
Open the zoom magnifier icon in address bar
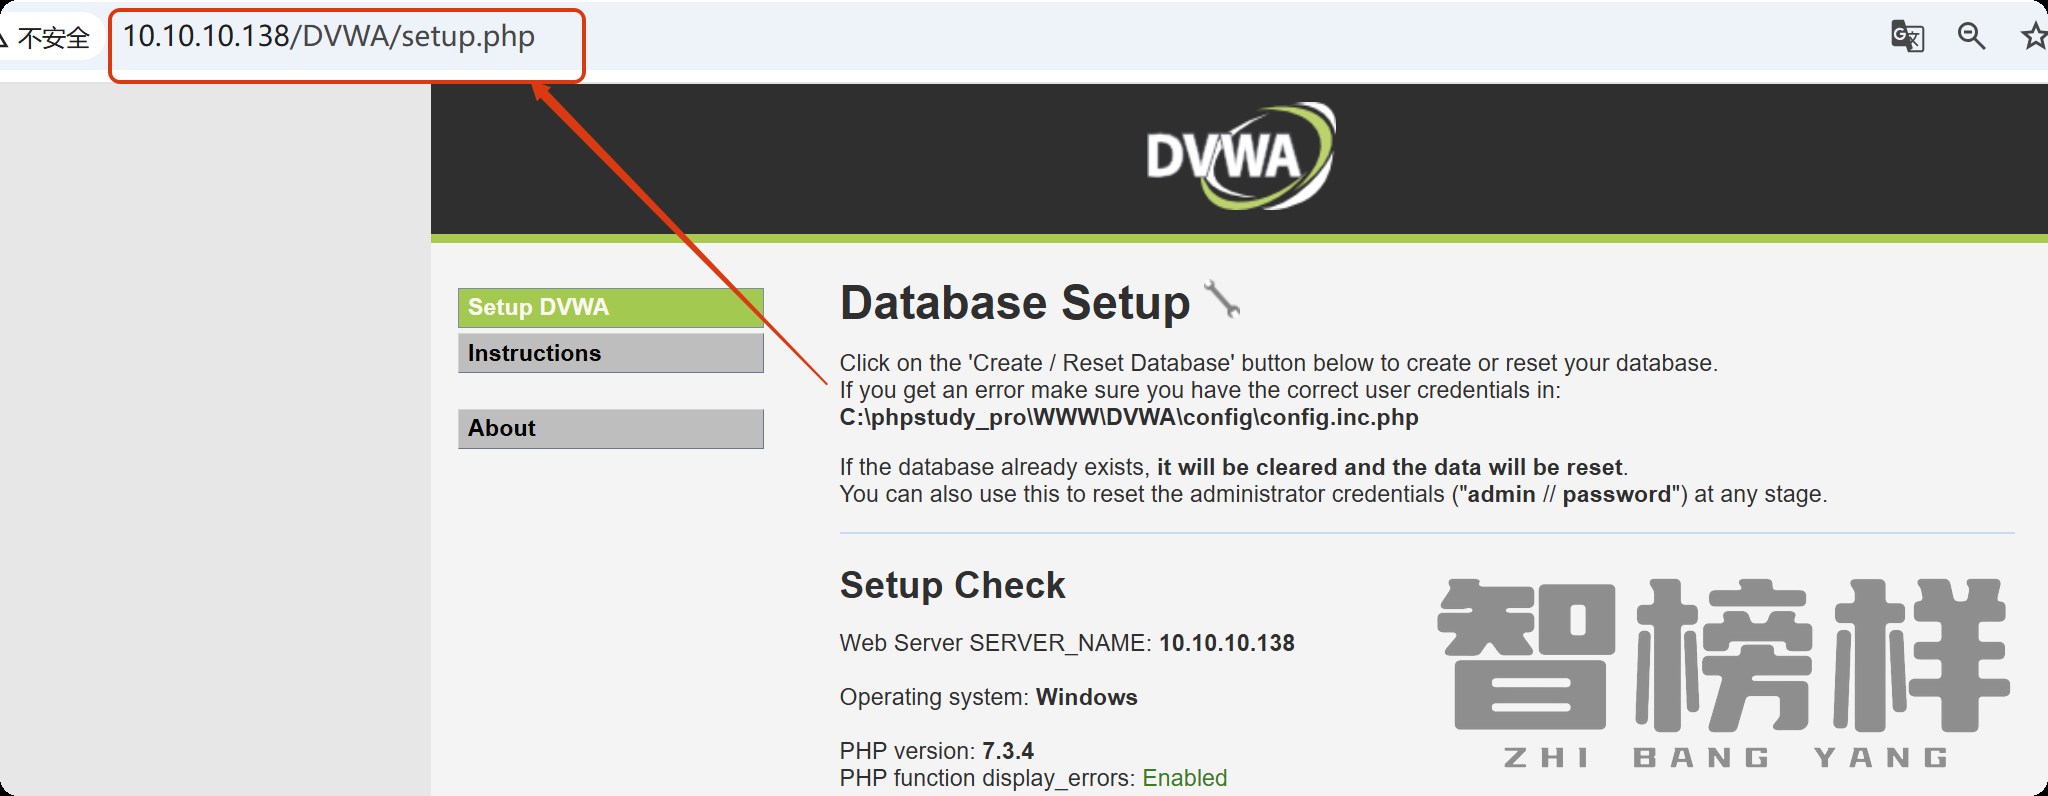[1971, 37]
